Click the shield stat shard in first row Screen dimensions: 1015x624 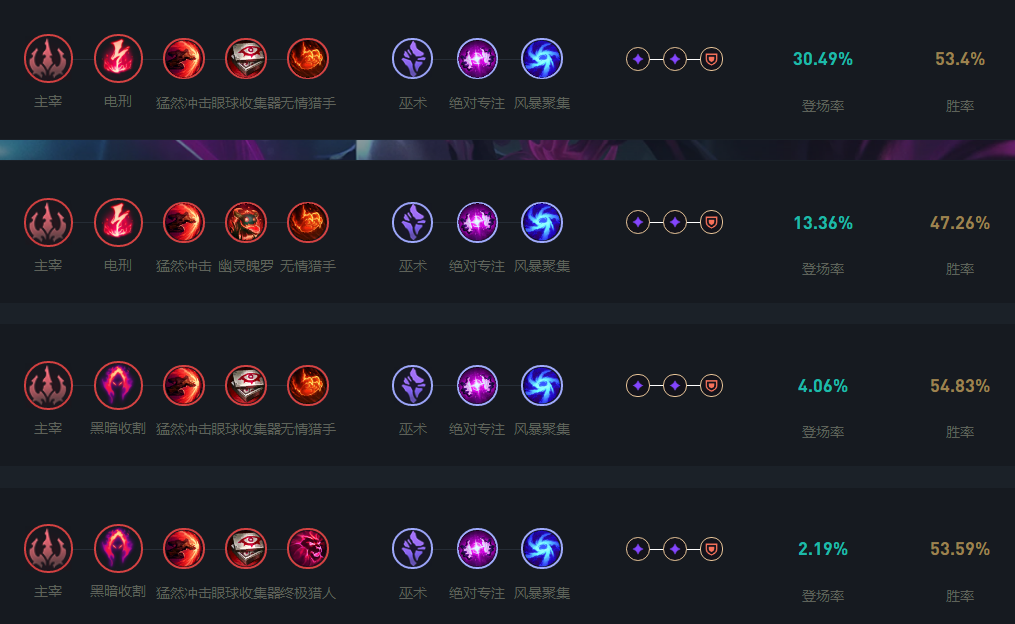tap(711, 60)
